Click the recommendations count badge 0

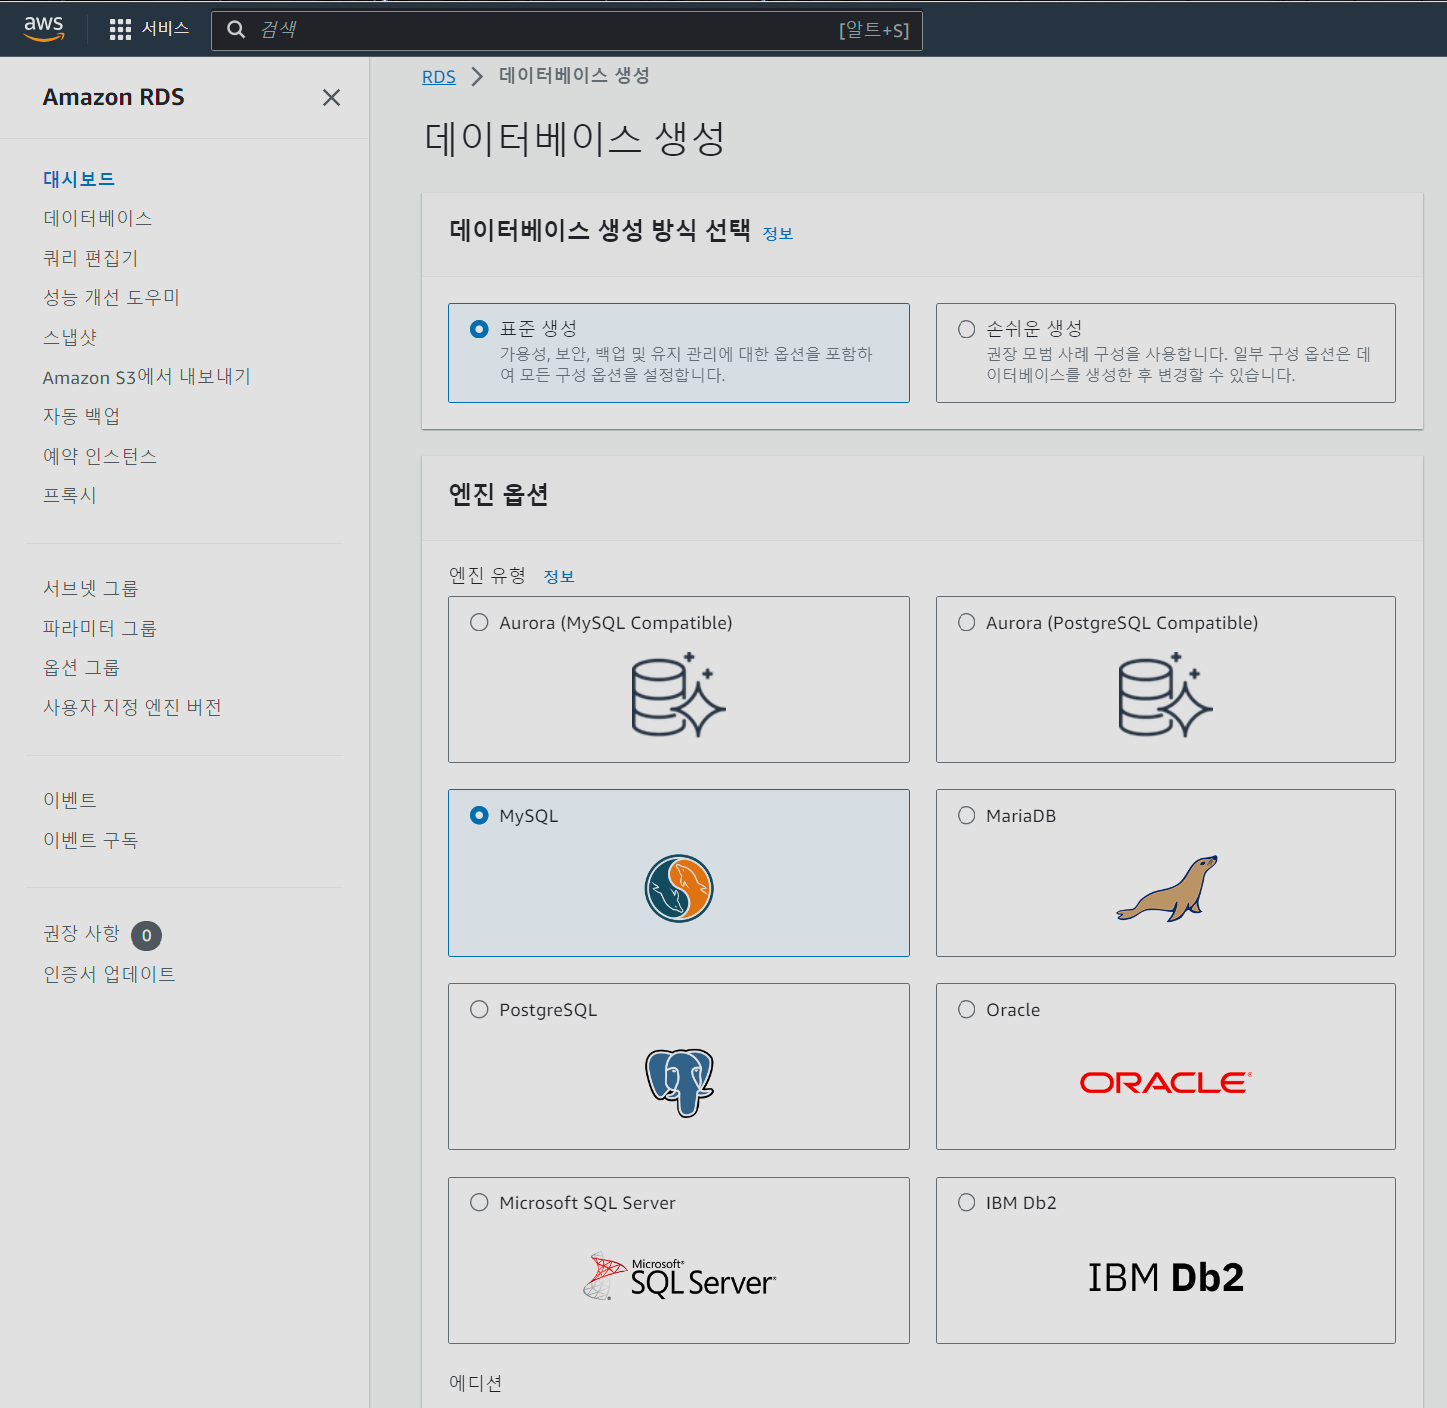pyautogui.click(x=146, y=935)
